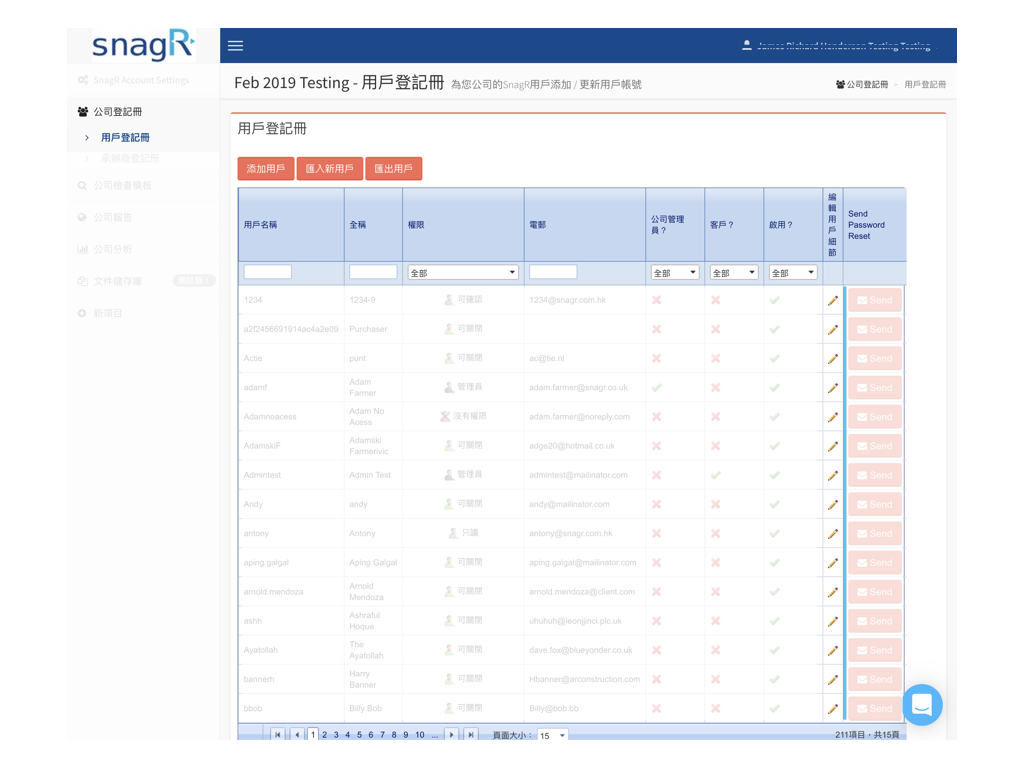
Task: Open the 啟用 filter dropdown
Action: (793, 272)
